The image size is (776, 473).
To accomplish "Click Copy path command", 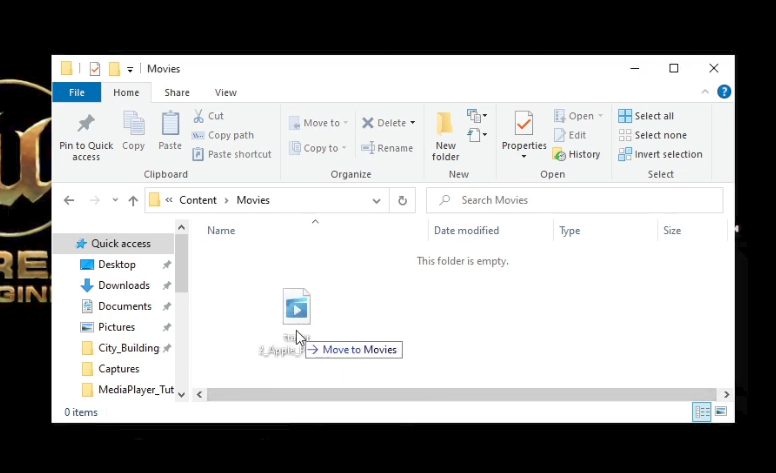I will tap(223, 135).
